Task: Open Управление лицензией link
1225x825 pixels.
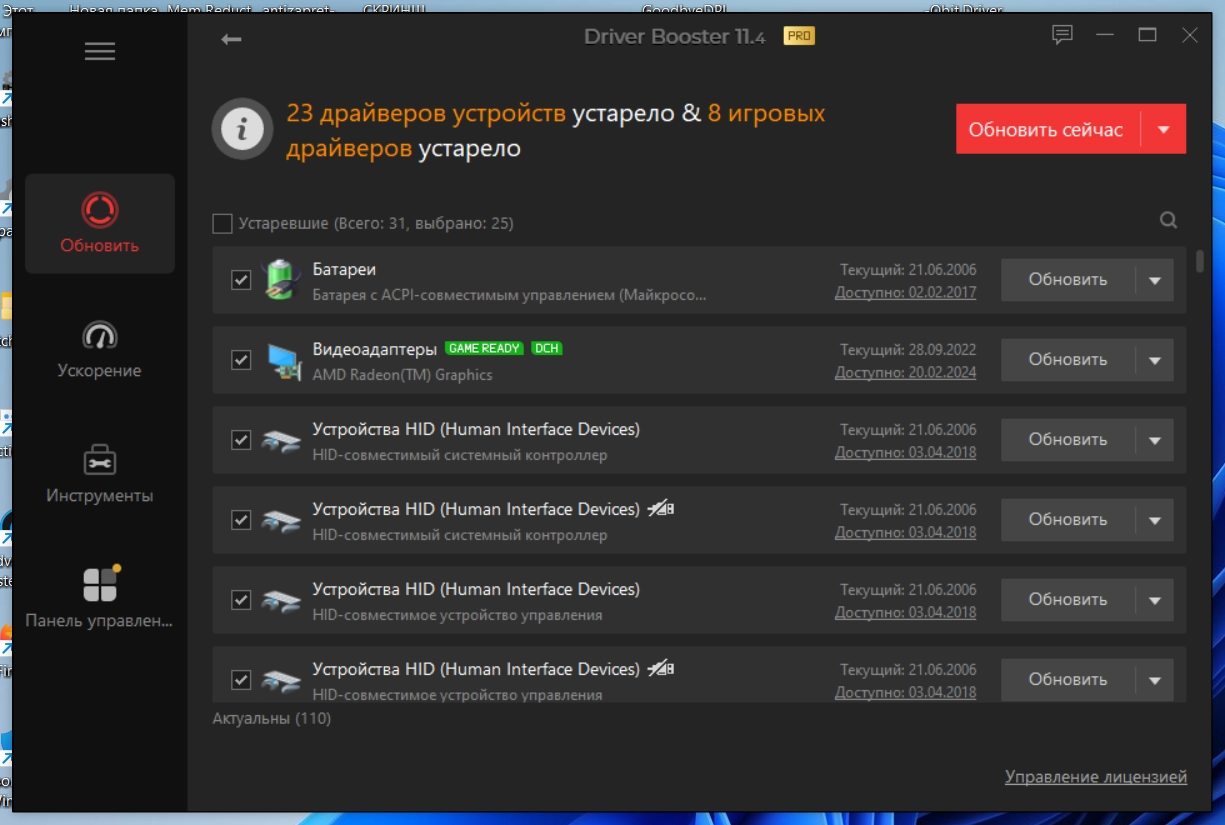Action: pos(1096,777)
